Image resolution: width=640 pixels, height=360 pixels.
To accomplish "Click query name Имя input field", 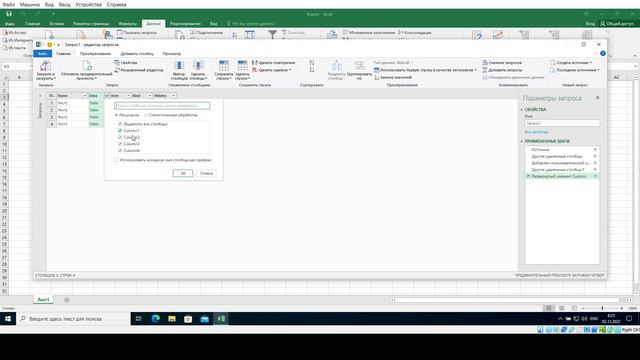I will pyautogui.click(x=562, y=123).
